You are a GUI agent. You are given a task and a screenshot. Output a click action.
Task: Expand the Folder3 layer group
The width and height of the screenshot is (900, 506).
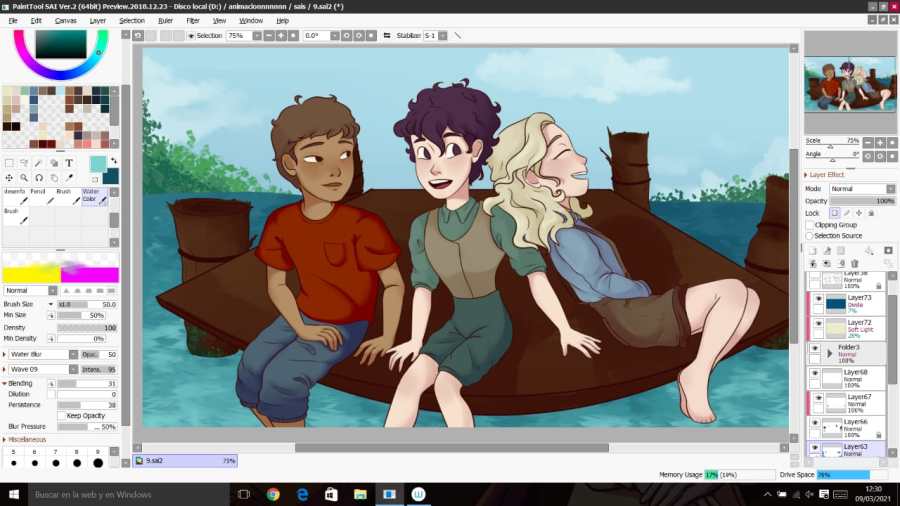[830, 353]
